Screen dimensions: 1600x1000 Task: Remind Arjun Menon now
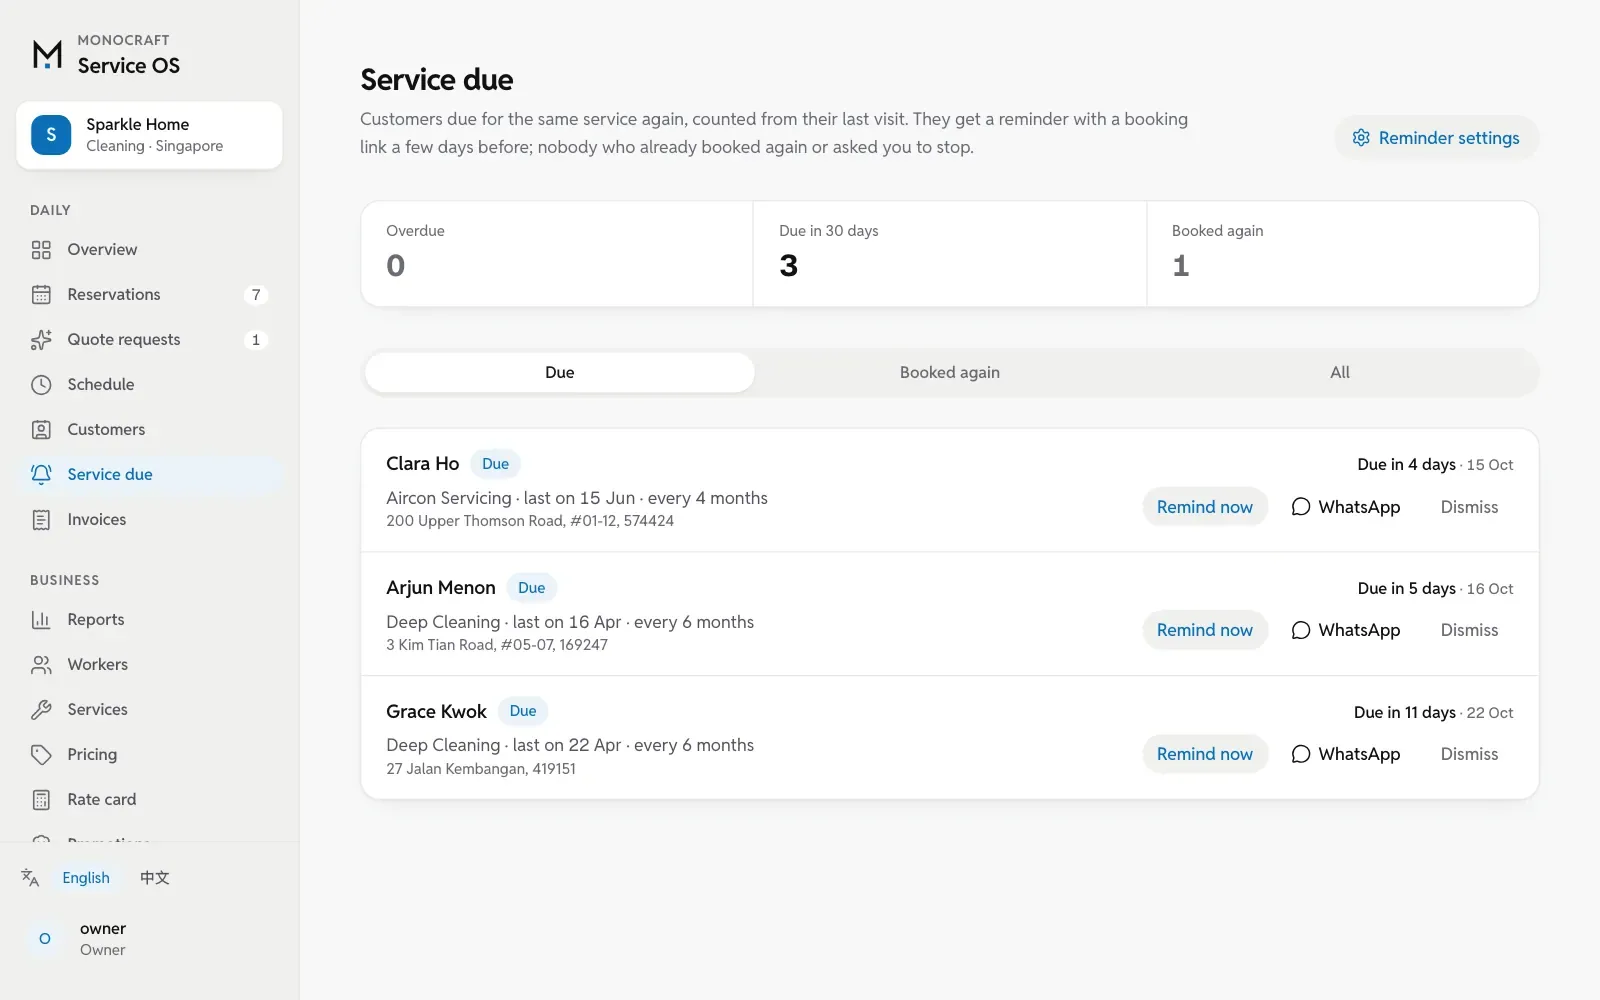[x=1205, y=630]
